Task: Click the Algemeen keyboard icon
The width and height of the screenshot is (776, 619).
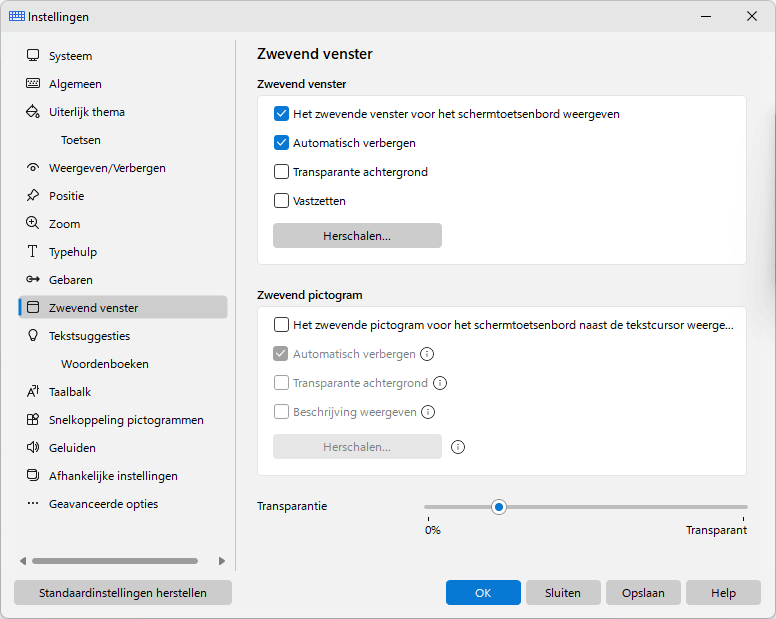Action: (33, 83)
